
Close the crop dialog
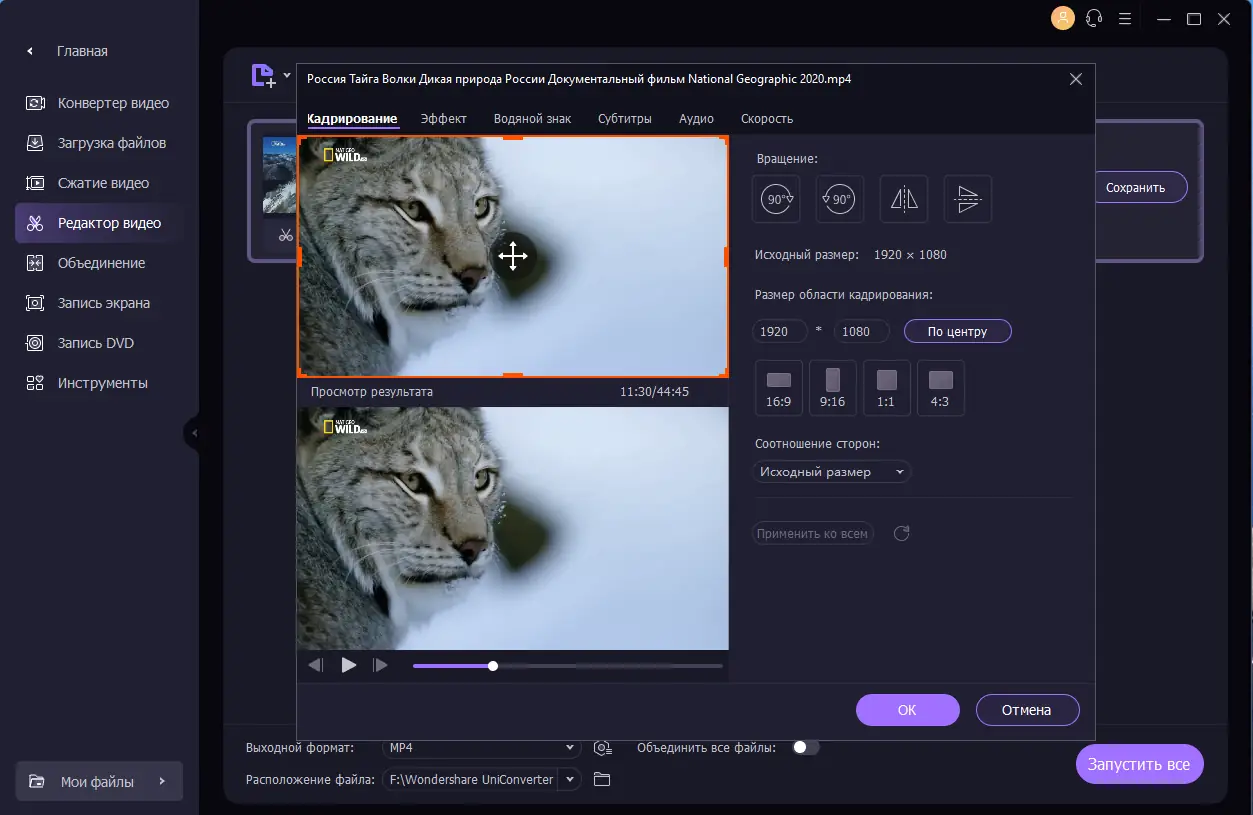(1076, 79)
